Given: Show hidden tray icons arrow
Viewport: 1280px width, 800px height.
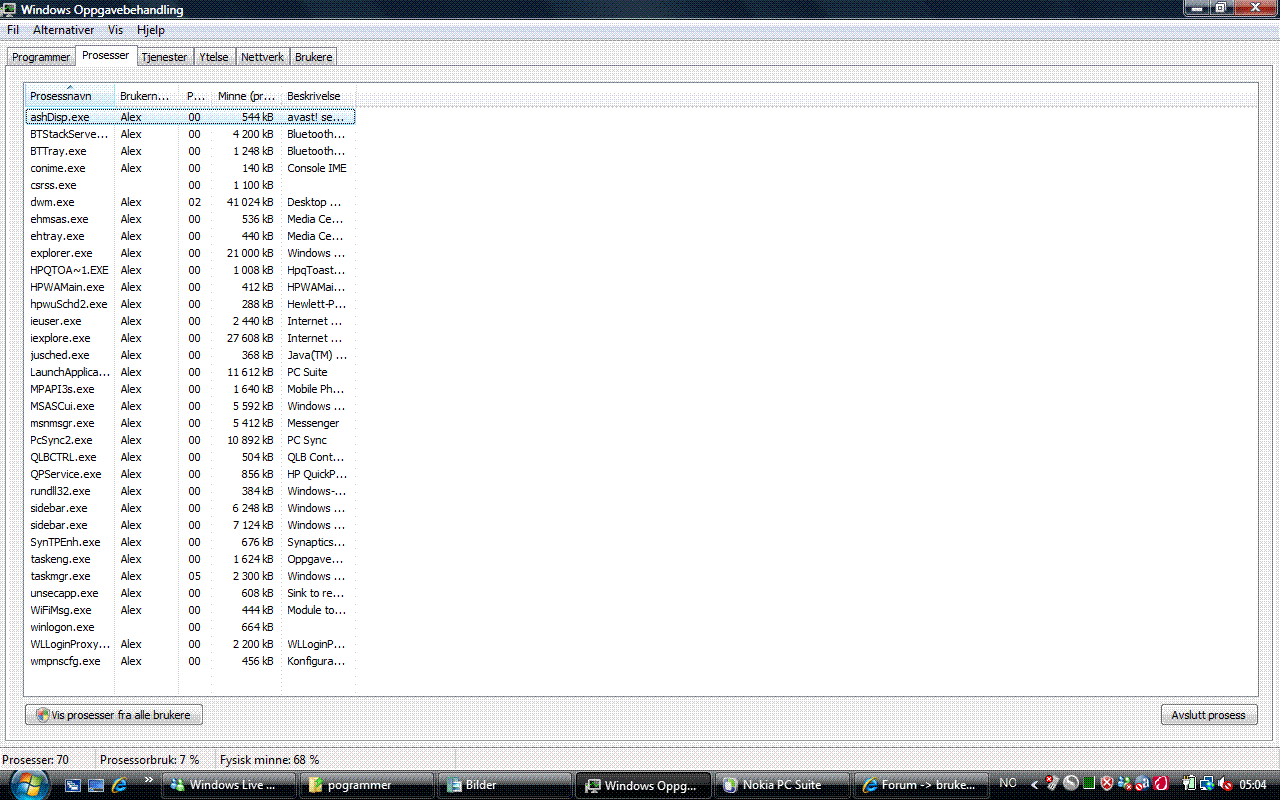Looking at the screenshot, I should click(x=1034, y=785).
